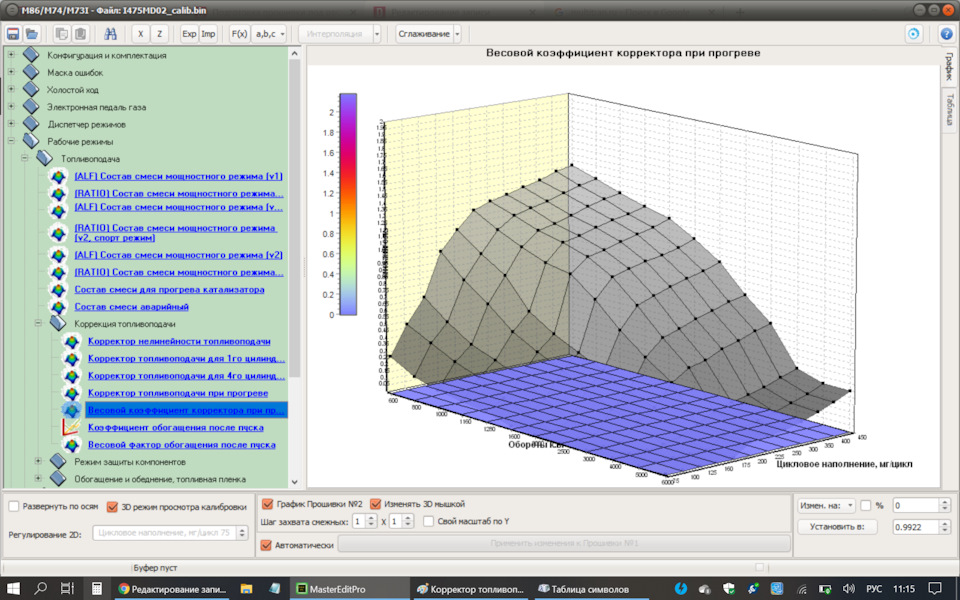The image size is (960, 600).
Task: Expand the 'Диспетчер режимов' tree node
Action: [11, 123]
